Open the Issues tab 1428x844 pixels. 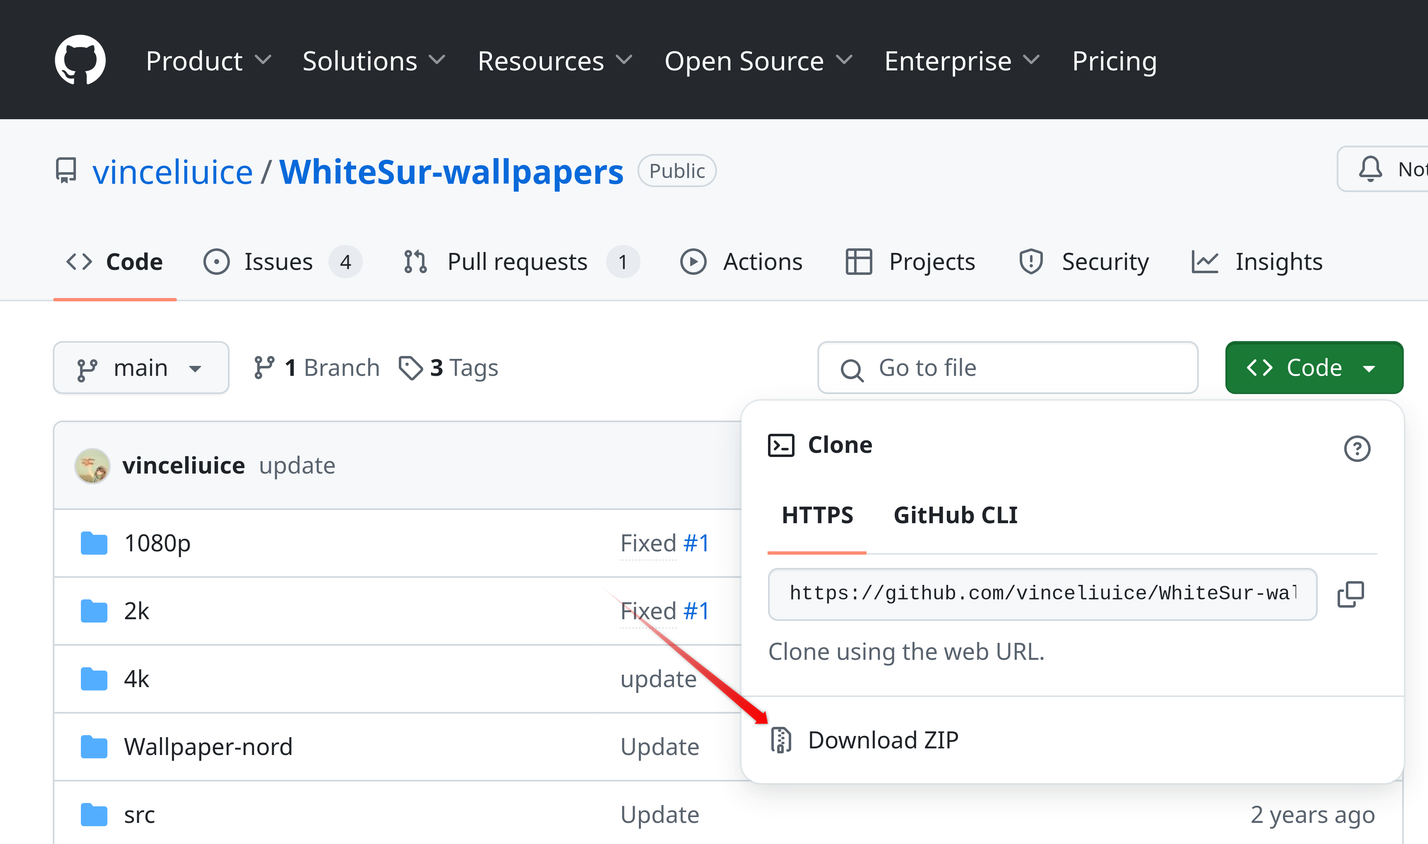[x=282, y=262]
